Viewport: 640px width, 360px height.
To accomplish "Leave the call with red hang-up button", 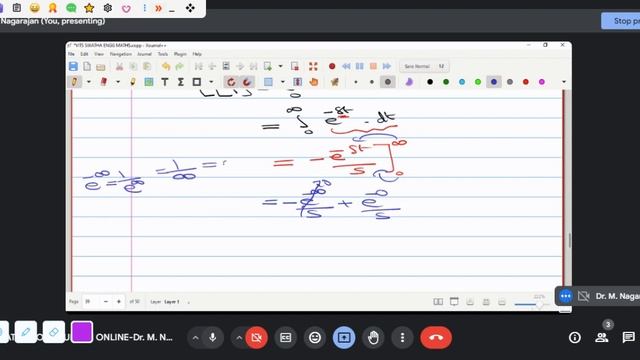I will point(436,338).
